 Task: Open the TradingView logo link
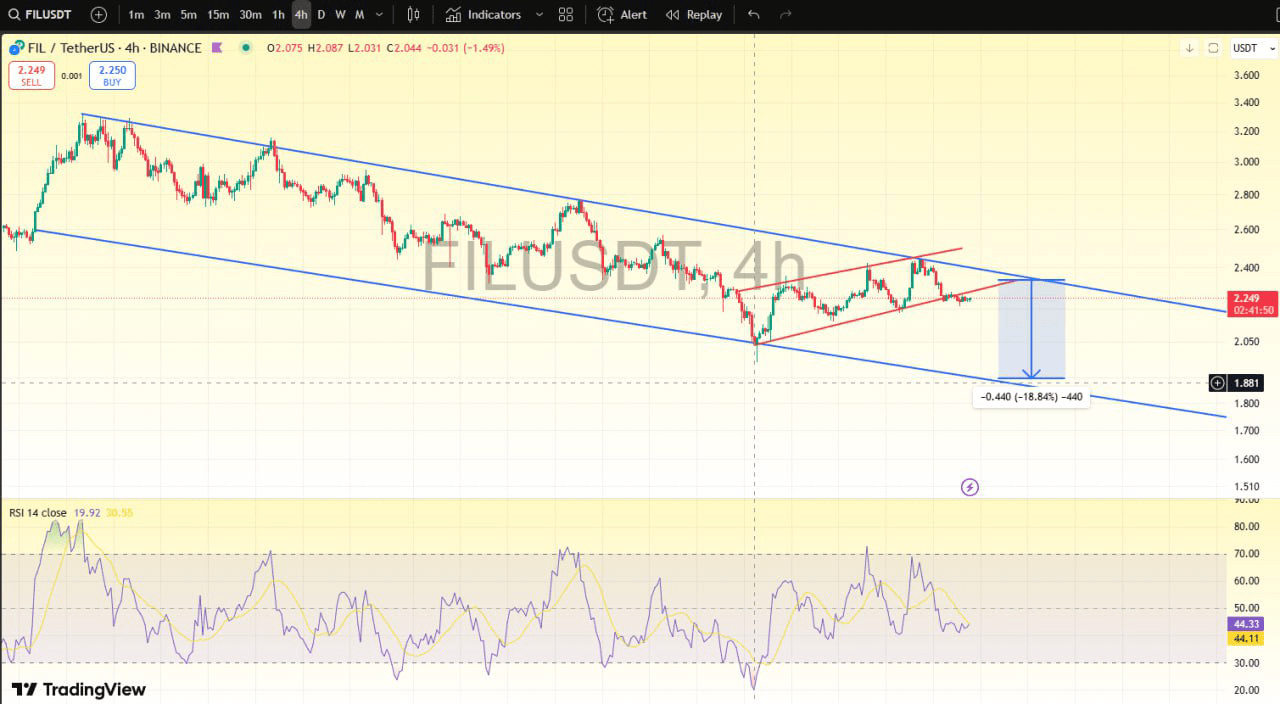[x=79, y=690]
